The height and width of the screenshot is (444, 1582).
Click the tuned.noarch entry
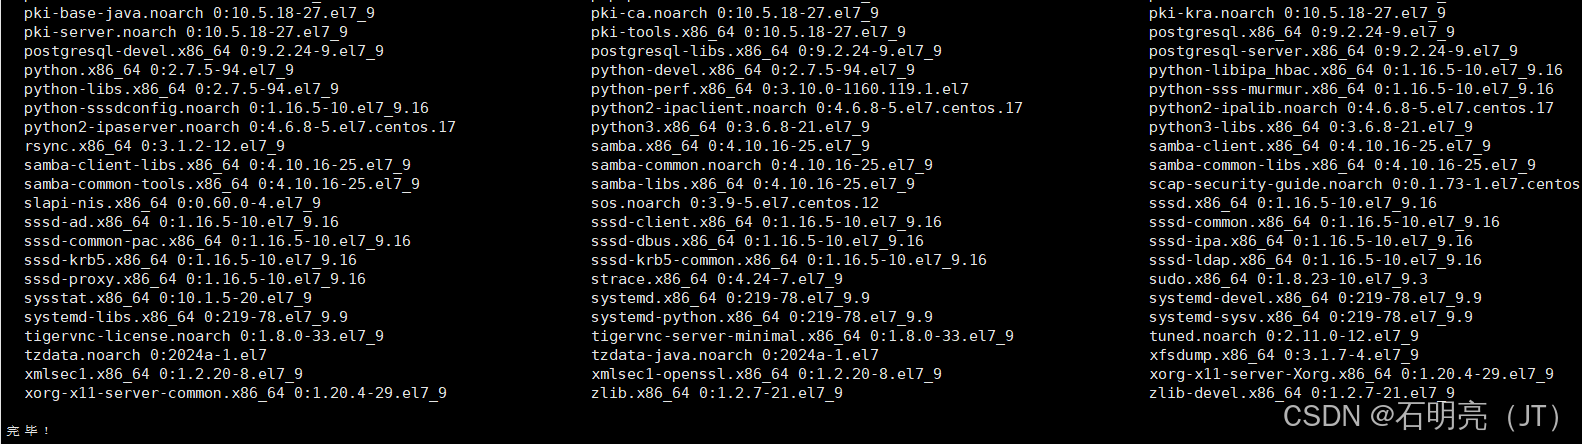pyautogui.click(x=1283, y=336)
